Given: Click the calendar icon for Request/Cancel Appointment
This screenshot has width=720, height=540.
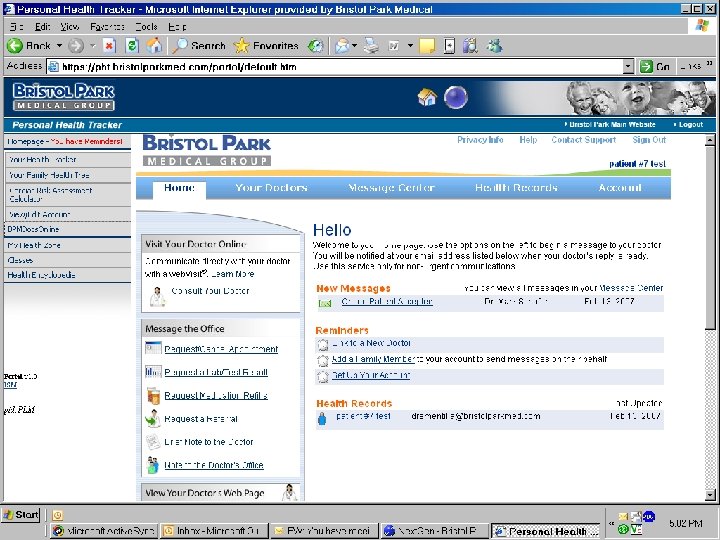Looking at the screenshot, I should pyautogui.click(x=153, y=348).
